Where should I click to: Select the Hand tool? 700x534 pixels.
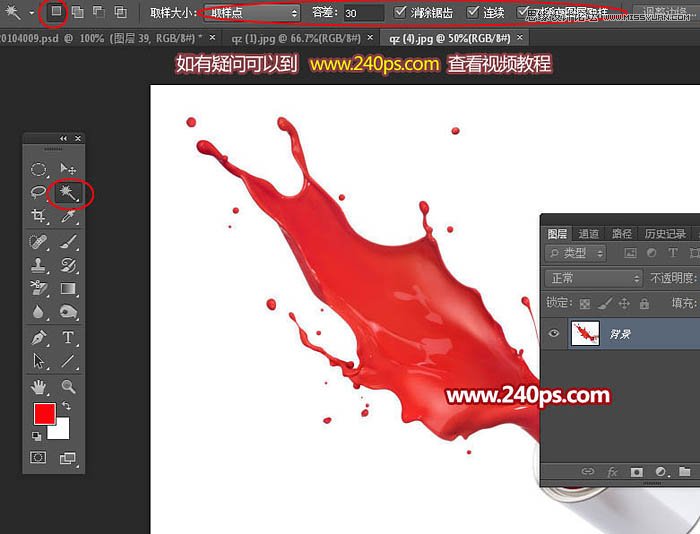tap(38, 387)
